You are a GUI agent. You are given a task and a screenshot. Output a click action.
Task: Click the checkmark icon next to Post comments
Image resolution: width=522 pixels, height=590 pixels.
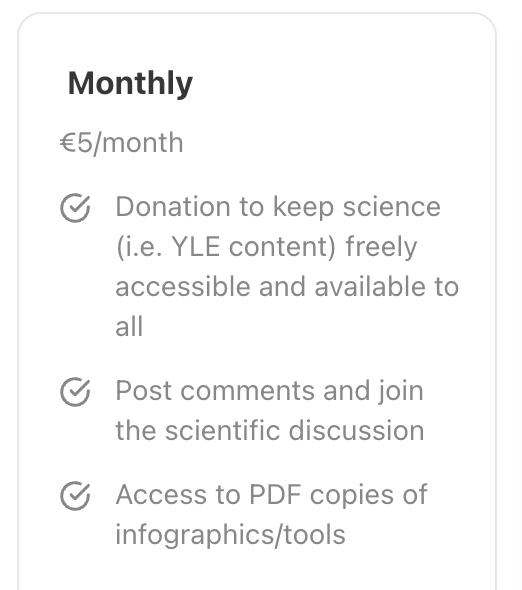[x=75, y=392]
